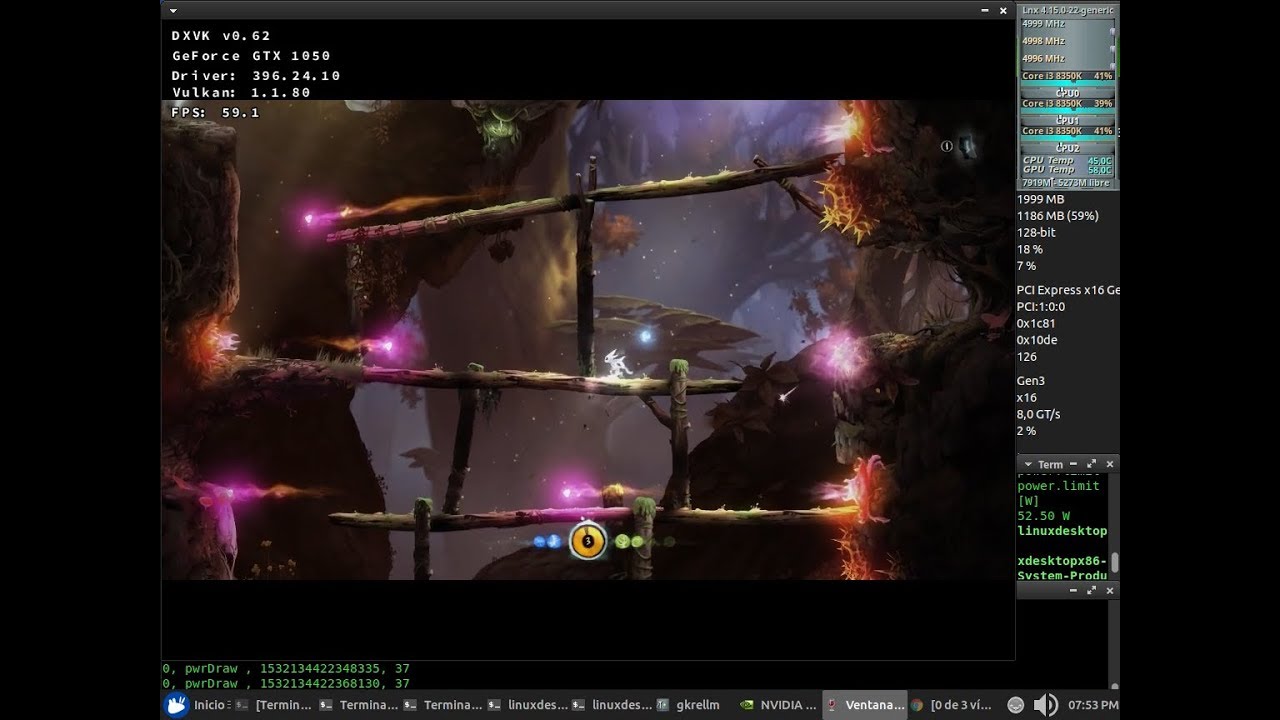Click the '52.50 W' terminal output

tap(1043, 516)
